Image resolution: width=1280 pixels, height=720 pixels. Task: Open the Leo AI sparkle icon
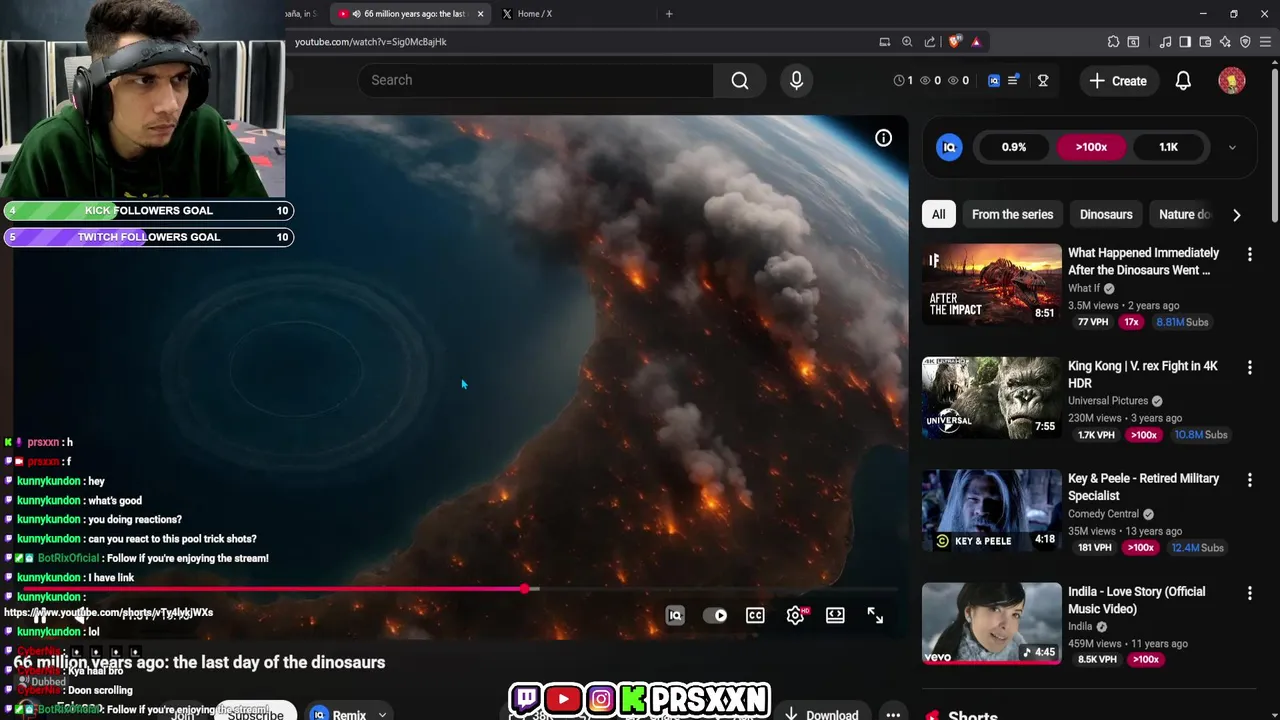click(x=1225, y=42)
